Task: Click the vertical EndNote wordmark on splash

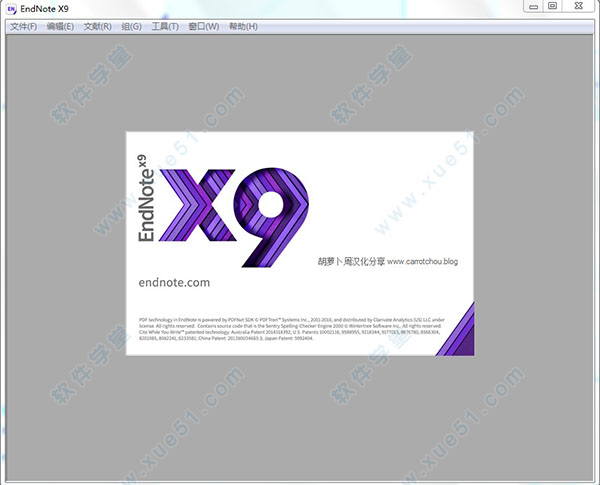Action: point(147,200)
